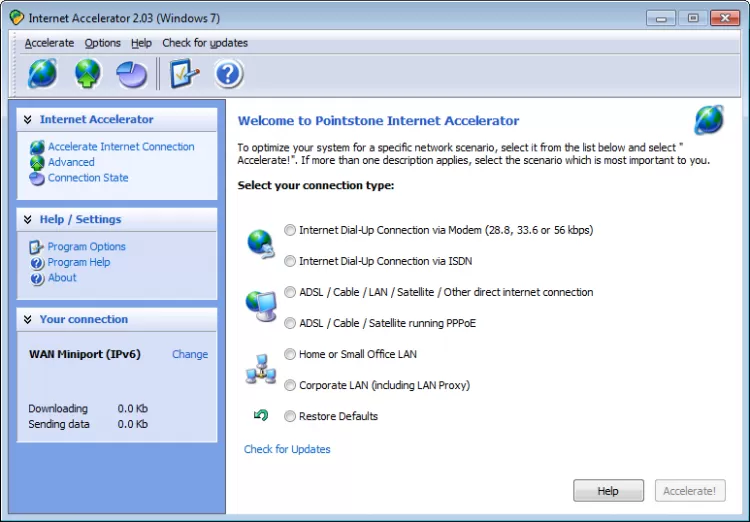Click Change next to WAN Miniport
The width and height of the screenshot is (750, 522).
coord(190,355)
